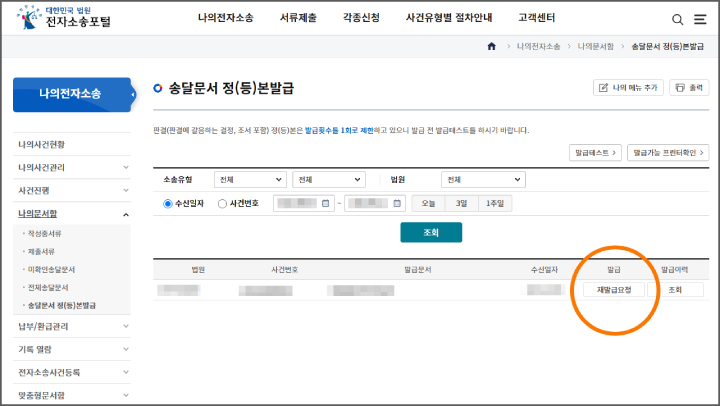Select 사건번호 radio button

click(222, 203)
